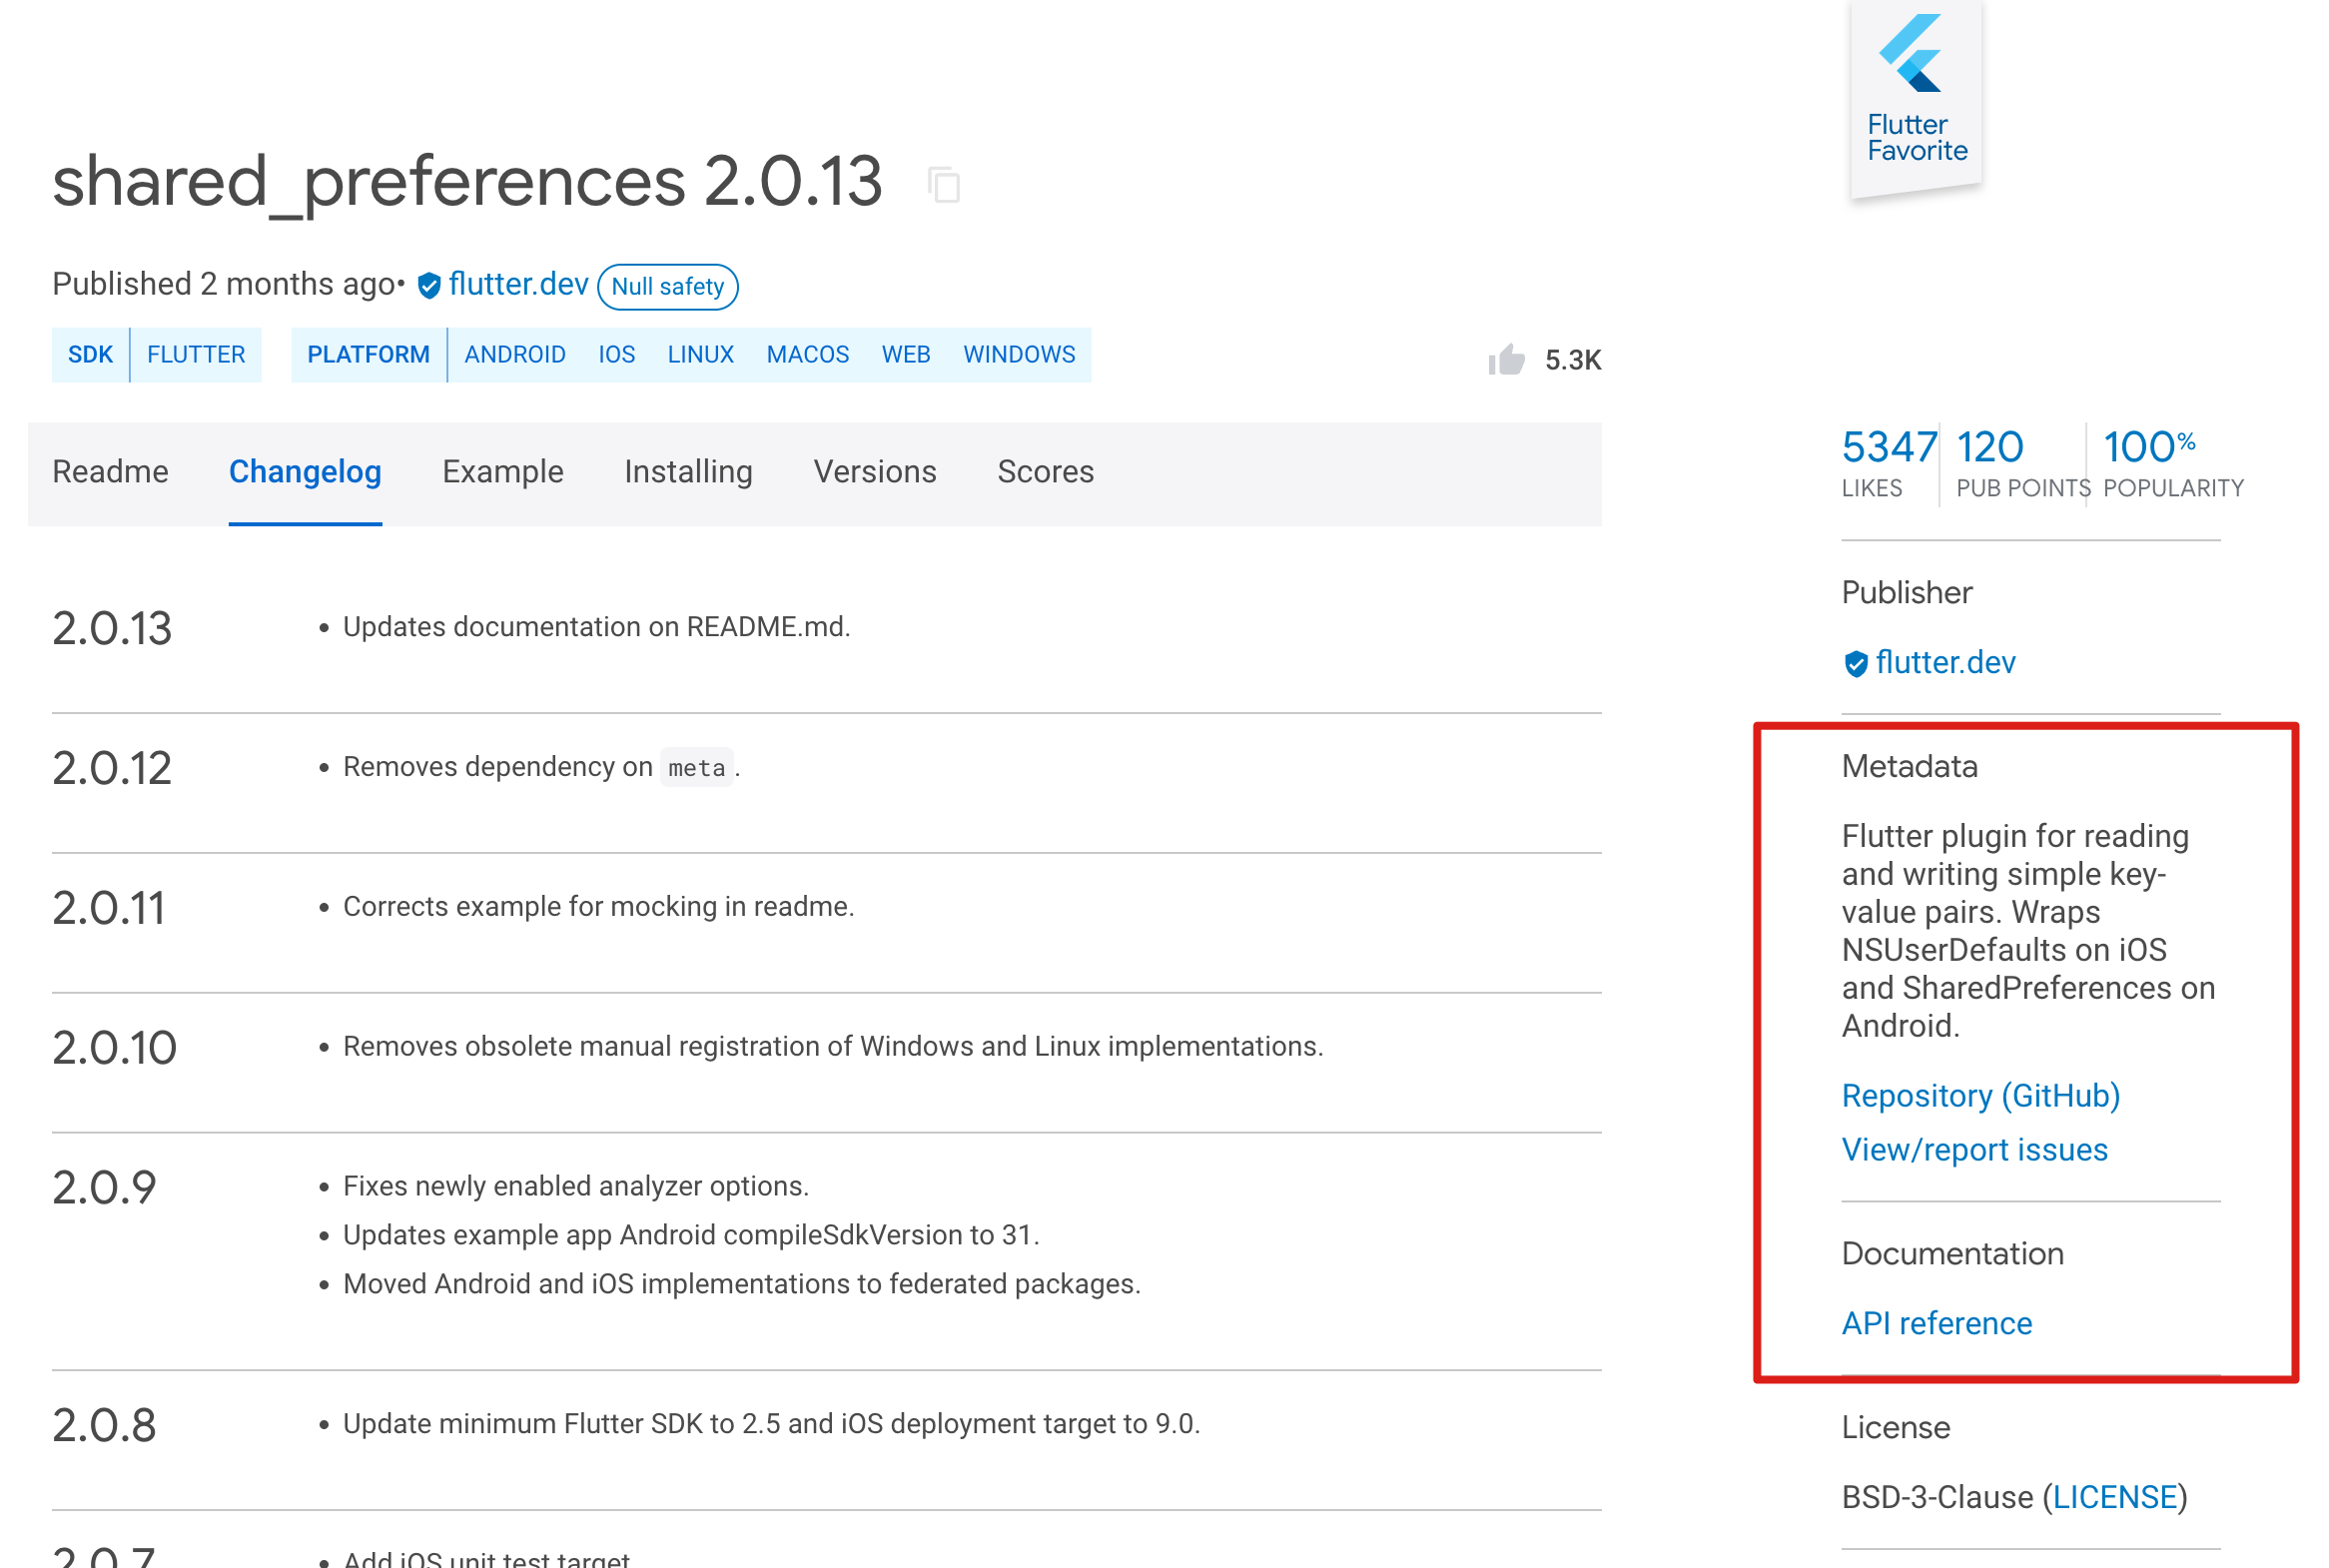This screenshot has width=2329, height=1568.
Task: Filter by the LINUX platform tag
Action: 701,355
